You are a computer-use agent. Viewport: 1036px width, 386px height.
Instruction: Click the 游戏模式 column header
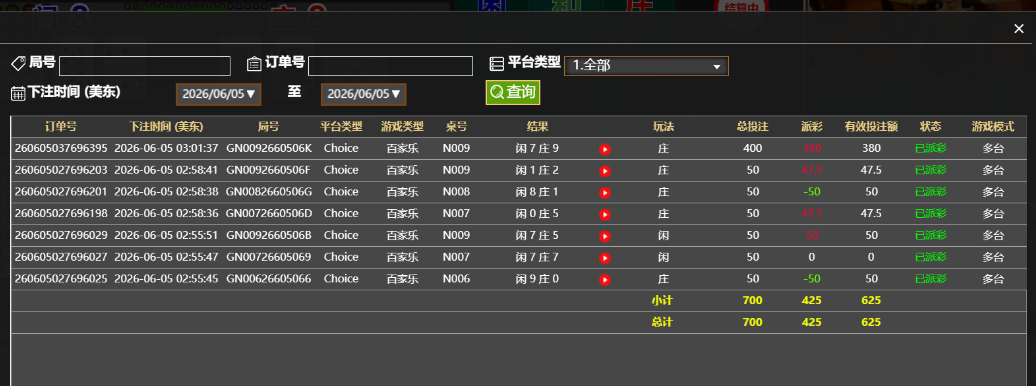point(992,126)
